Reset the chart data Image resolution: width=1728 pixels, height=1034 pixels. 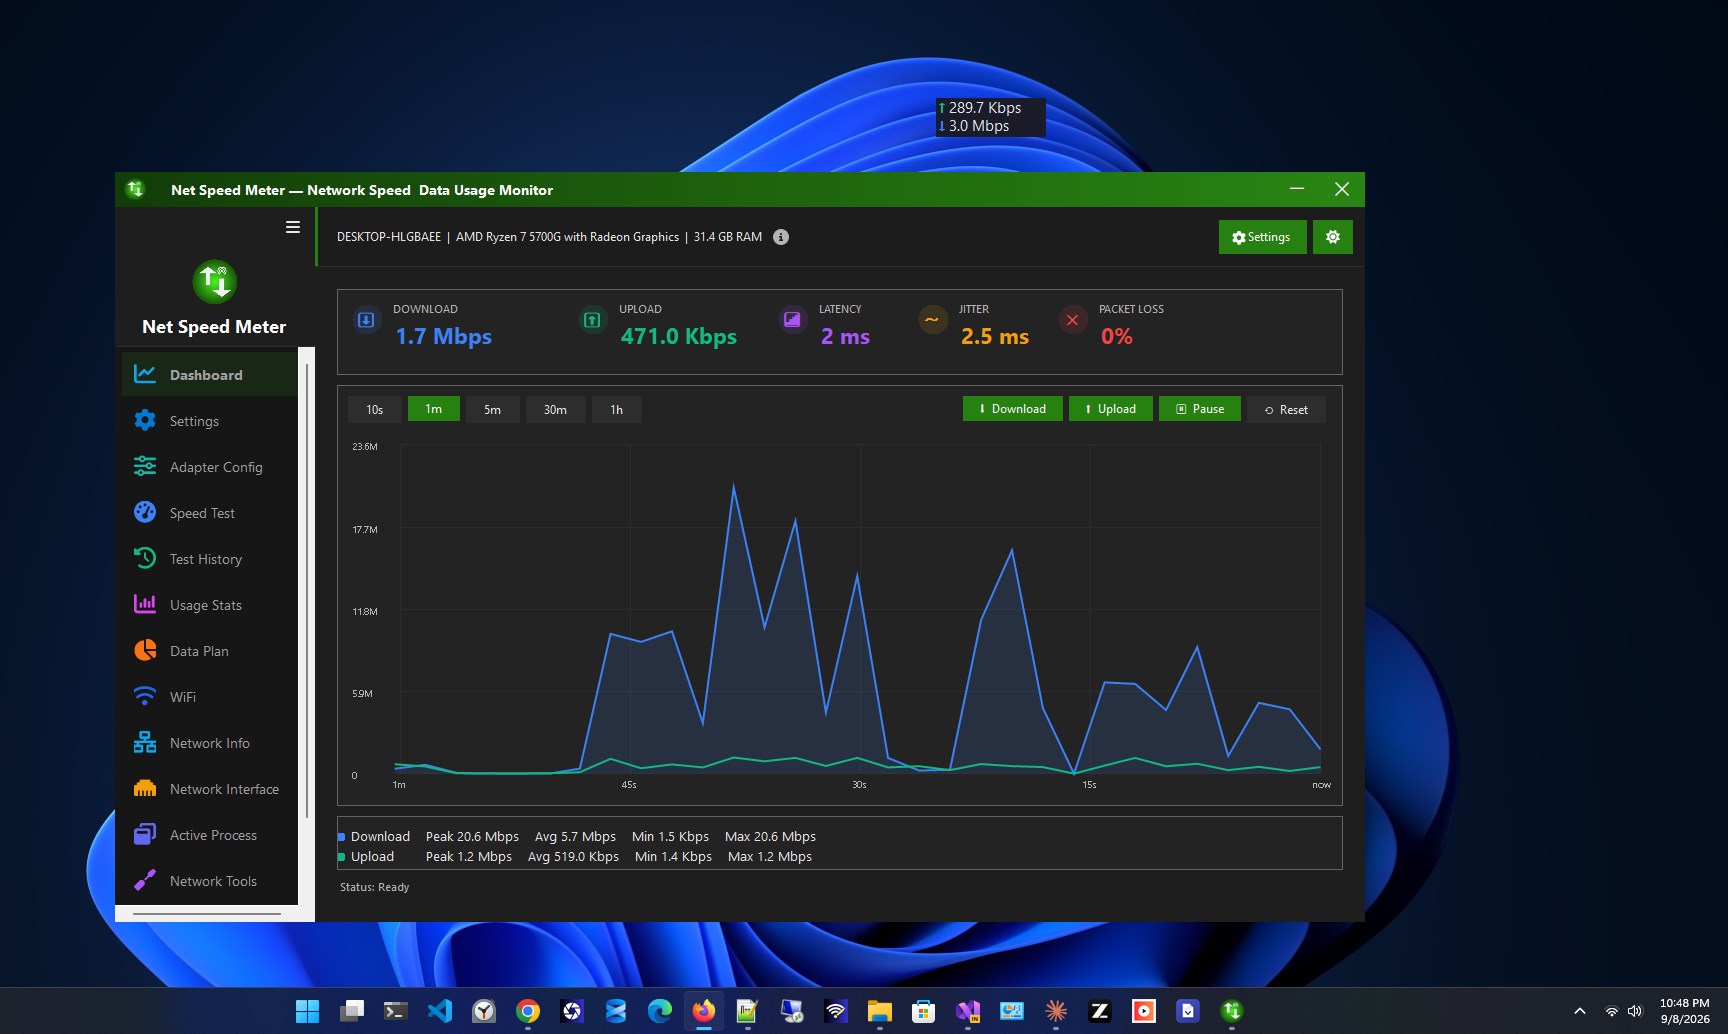pyautogui.click(x=1286, y=409)
